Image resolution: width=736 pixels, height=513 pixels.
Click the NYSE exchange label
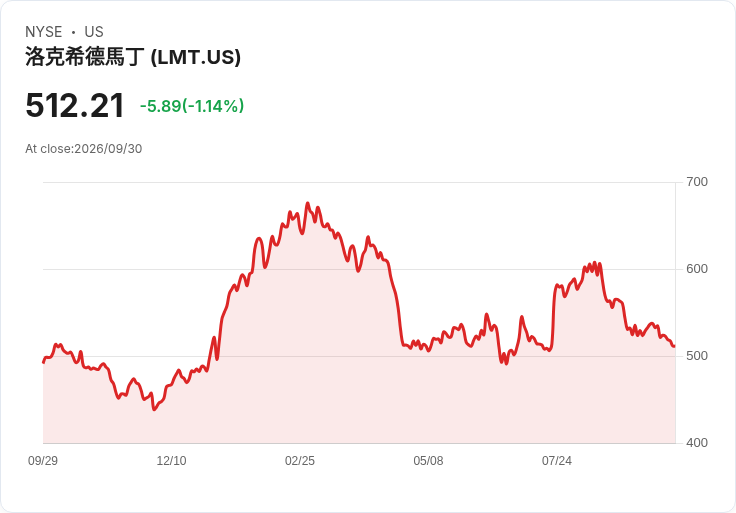(x=44, y=32)
